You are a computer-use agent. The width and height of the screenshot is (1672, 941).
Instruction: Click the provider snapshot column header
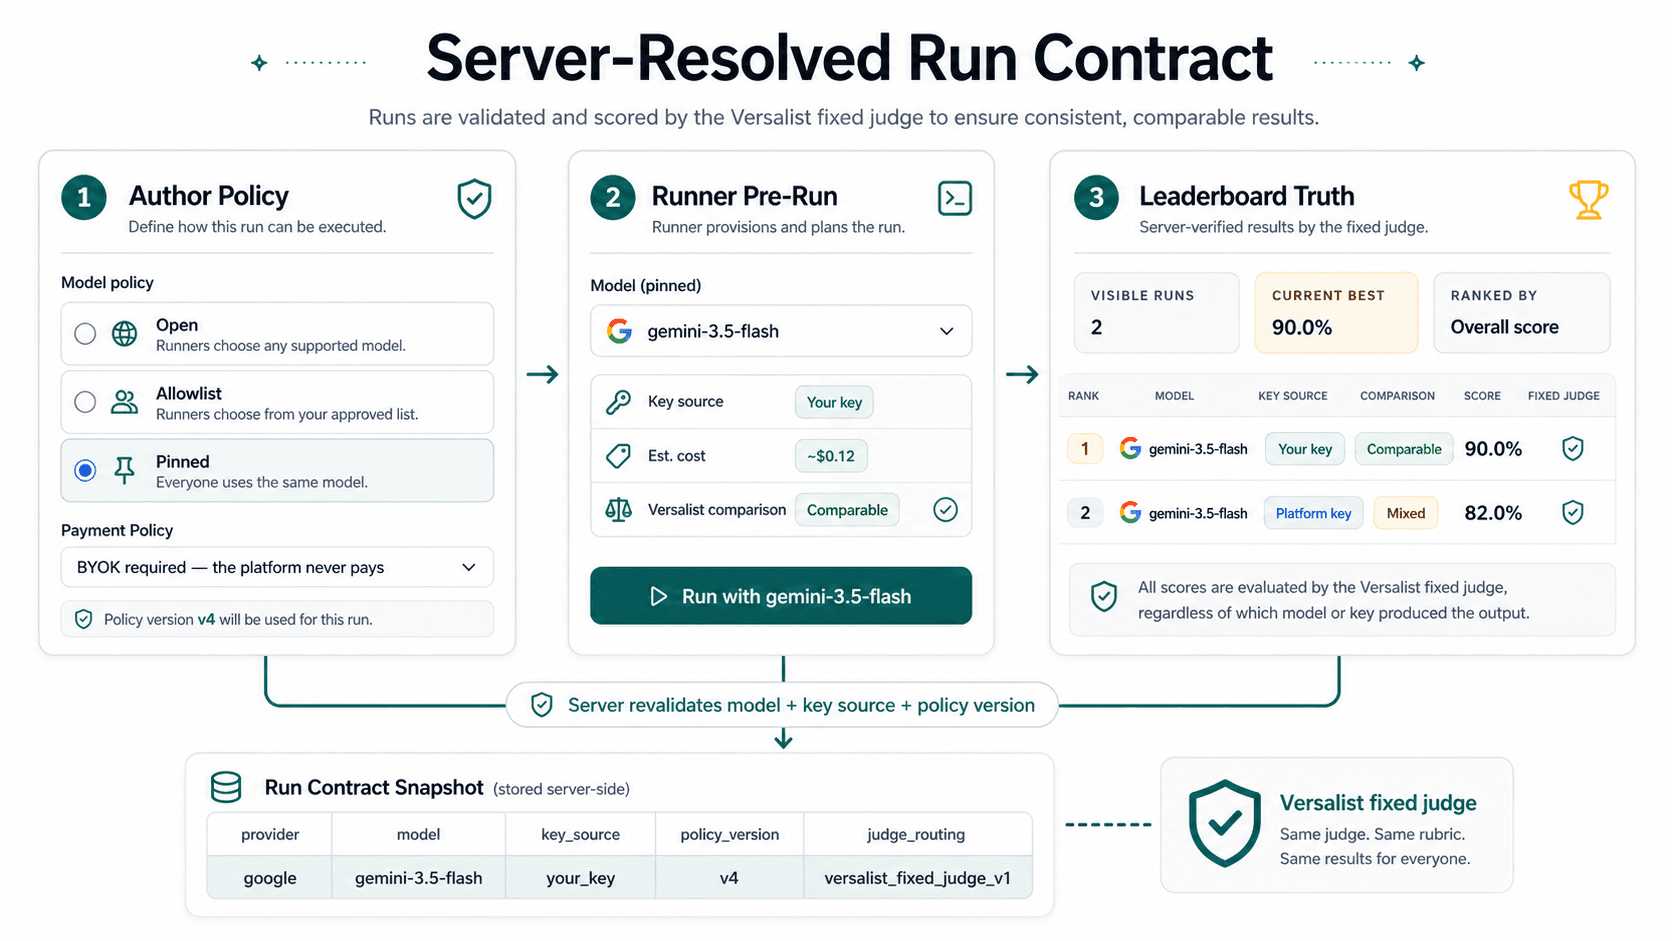(270, 834)
